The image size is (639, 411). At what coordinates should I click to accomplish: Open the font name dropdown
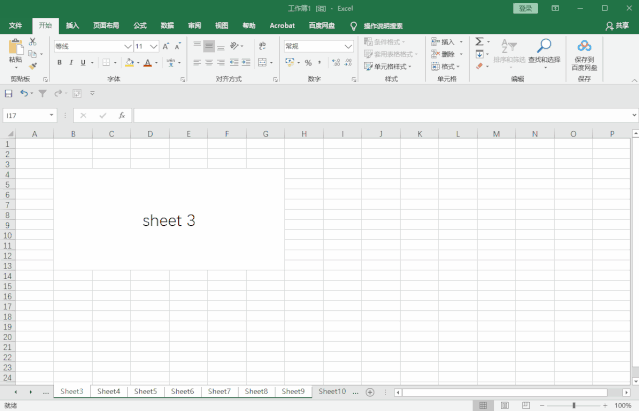pos(128,46)
